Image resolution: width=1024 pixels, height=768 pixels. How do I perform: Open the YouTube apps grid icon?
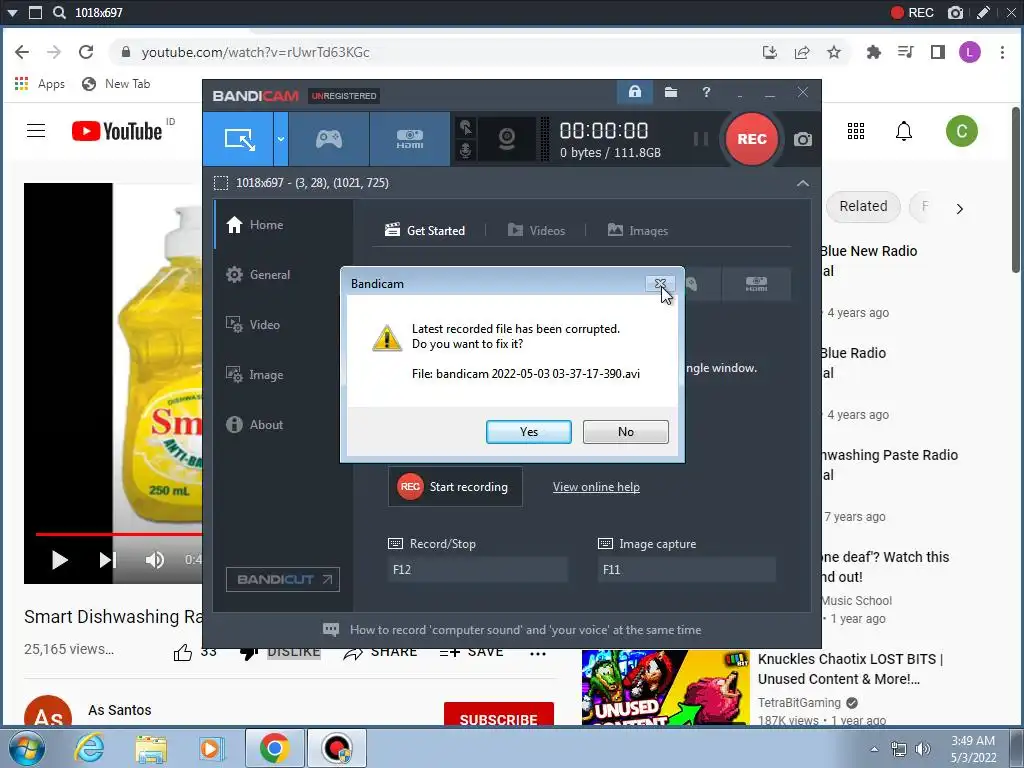click(856, 131)
